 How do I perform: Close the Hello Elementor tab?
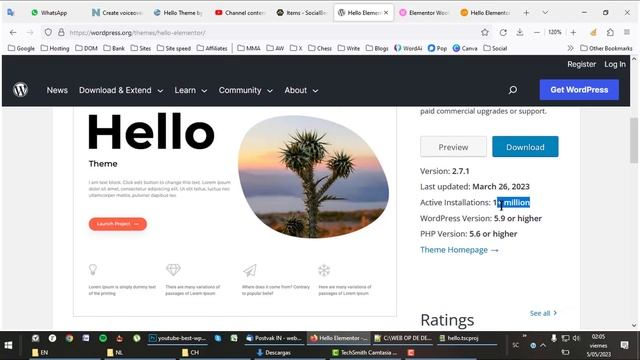(386, 13)
